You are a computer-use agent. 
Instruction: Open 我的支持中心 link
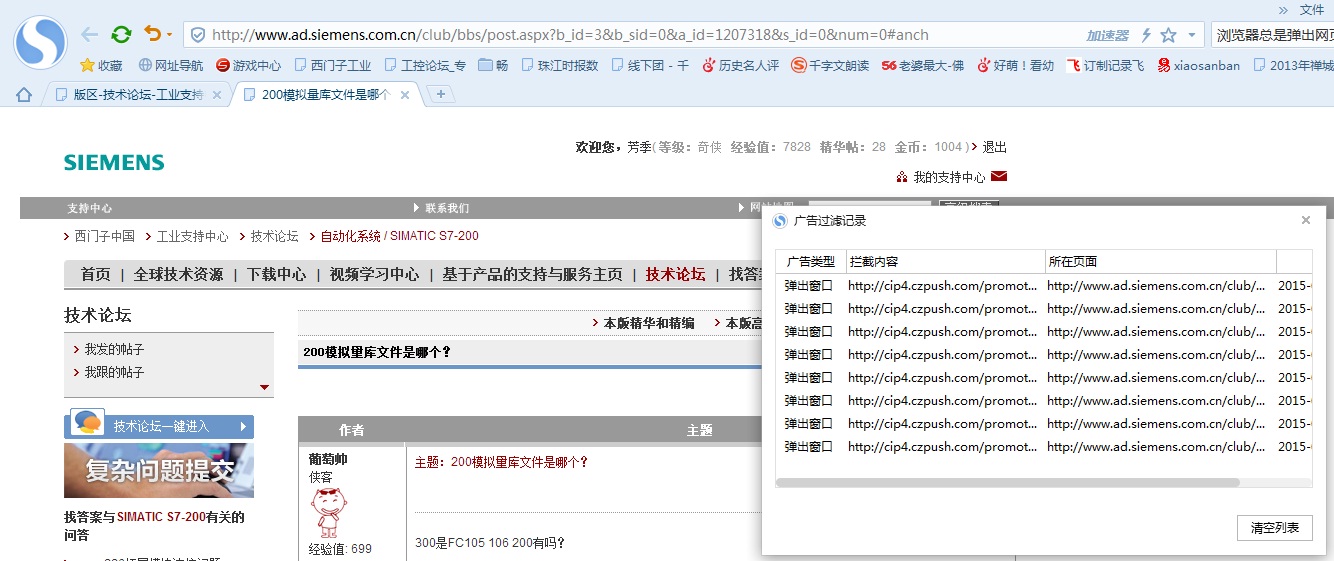[949, 177]
